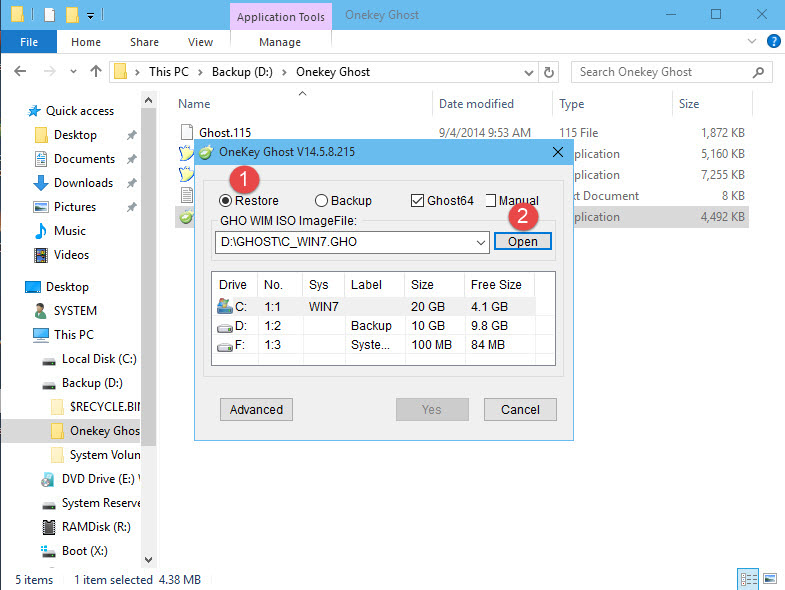Click the Cancel button

(520, 410)
